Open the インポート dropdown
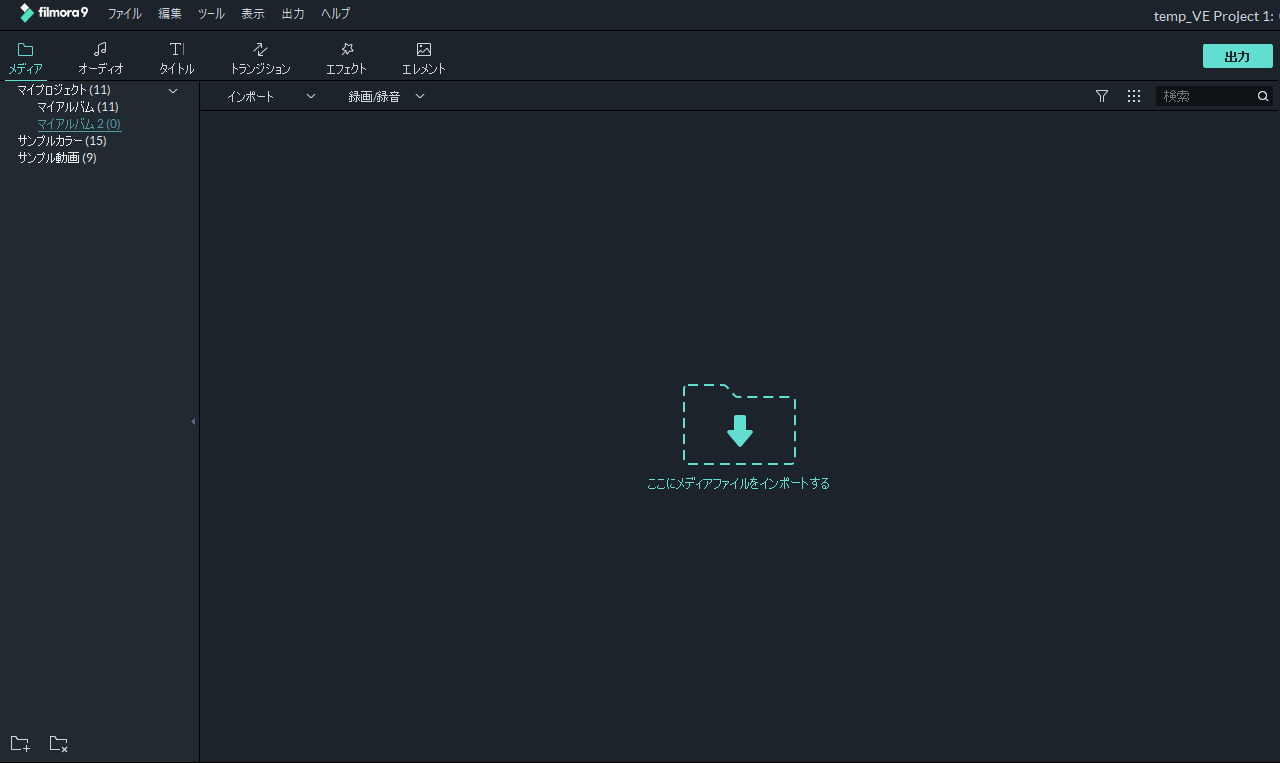 point(271,96)
